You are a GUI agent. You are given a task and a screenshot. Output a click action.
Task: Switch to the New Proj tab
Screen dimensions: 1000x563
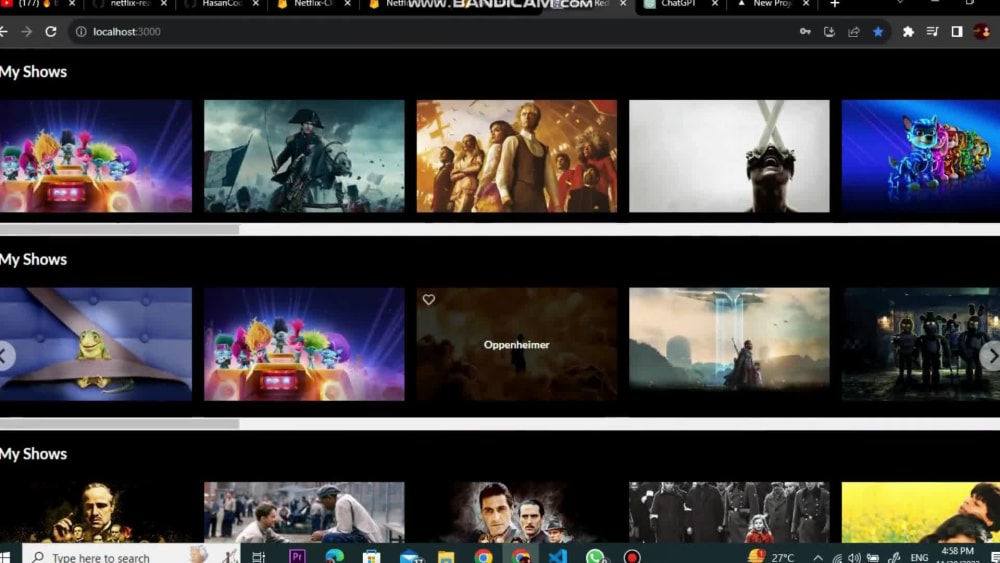(772, 4)
